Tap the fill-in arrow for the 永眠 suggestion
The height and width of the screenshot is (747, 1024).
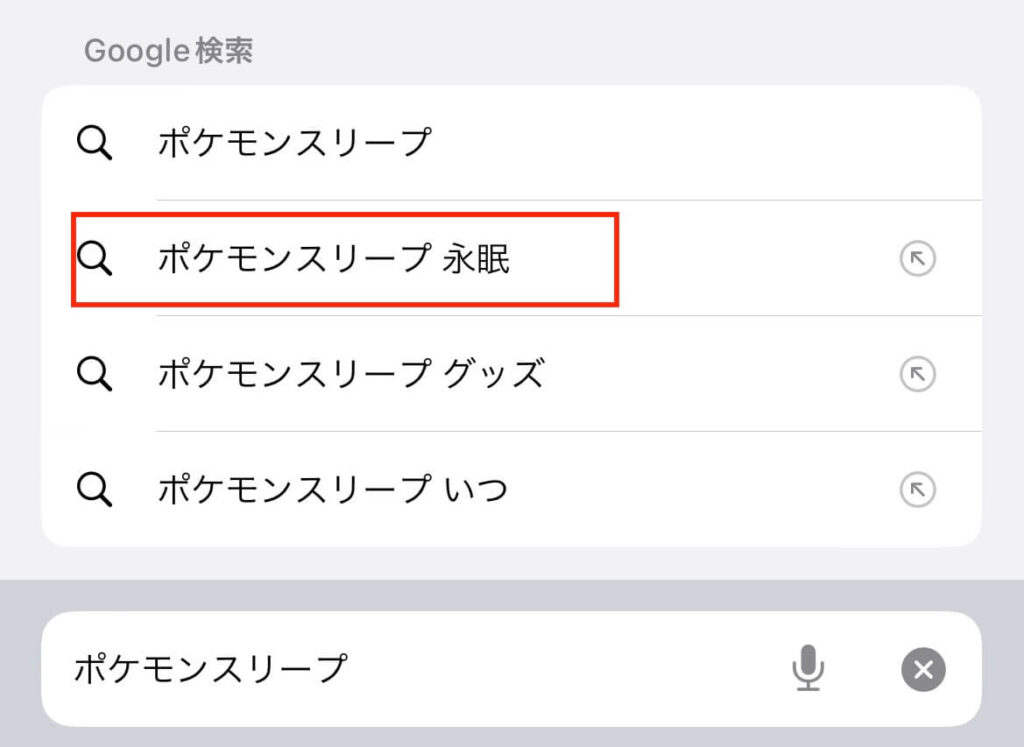pyautogui.click(x=917, y=260)
